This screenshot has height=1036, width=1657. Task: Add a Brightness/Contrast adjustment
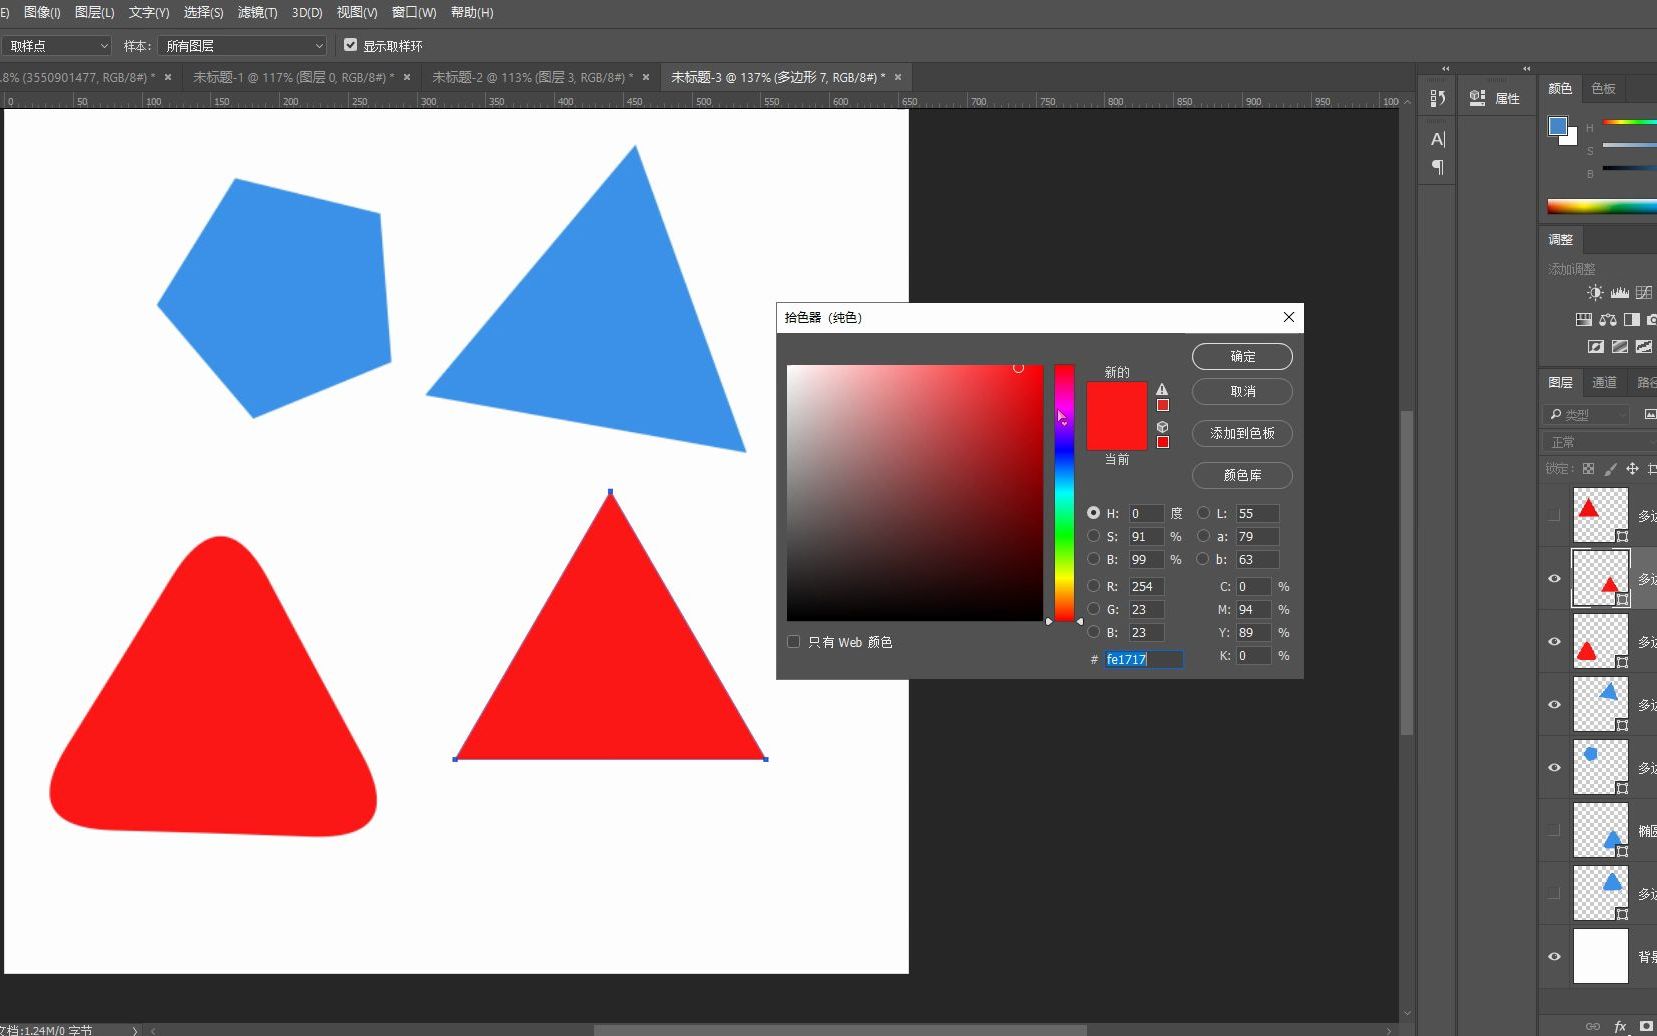click(1595, 293)
